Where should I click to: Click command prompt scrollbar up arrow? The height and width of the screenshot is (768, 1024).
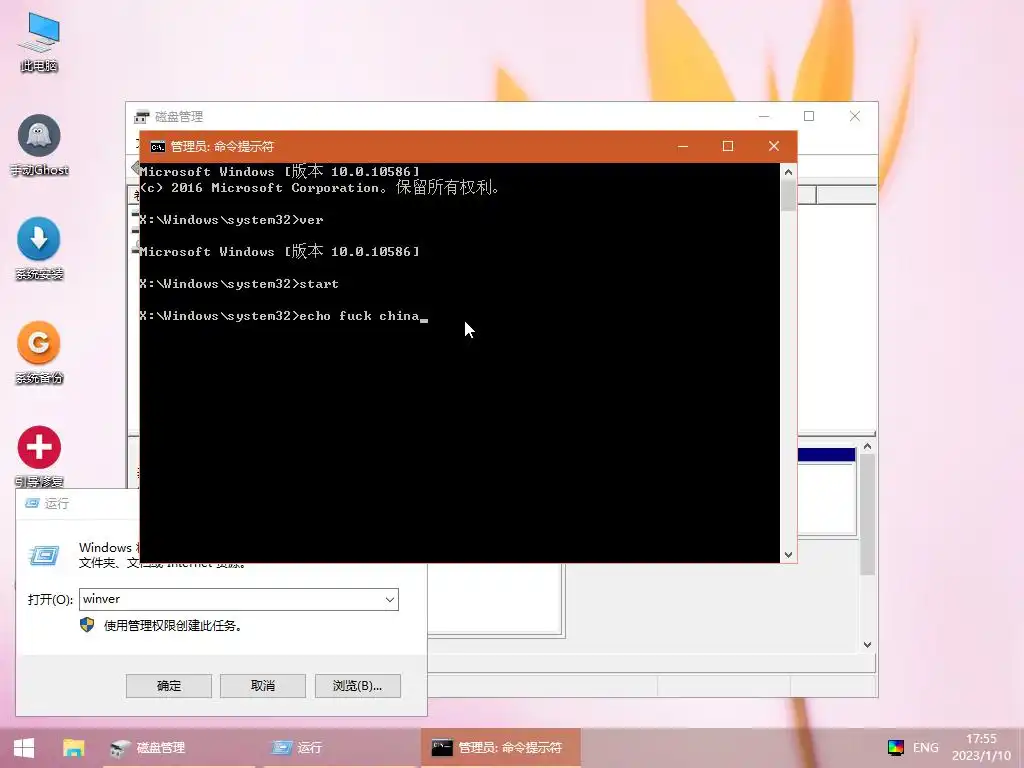[788, 172]
